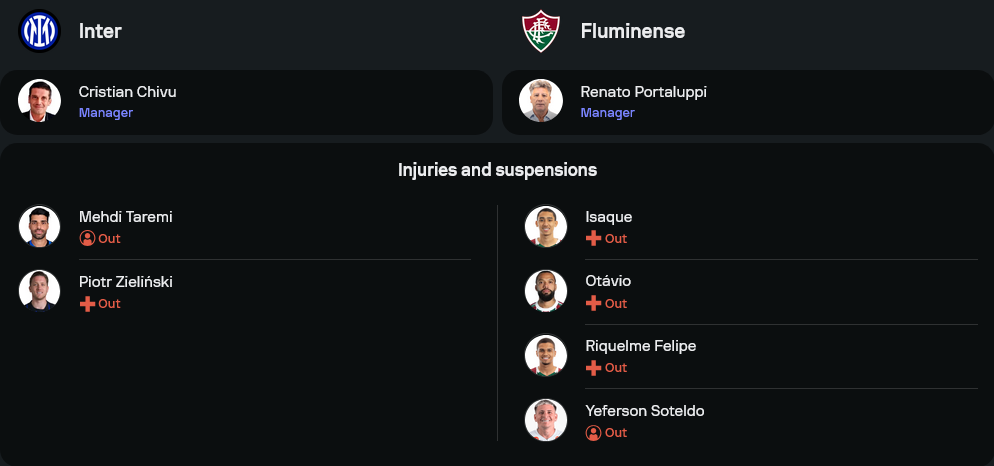Click Mehdi Taremi's suspension status icon
Image resolution: width=994 pixels, height=466 pixels.
pos(87,239)
